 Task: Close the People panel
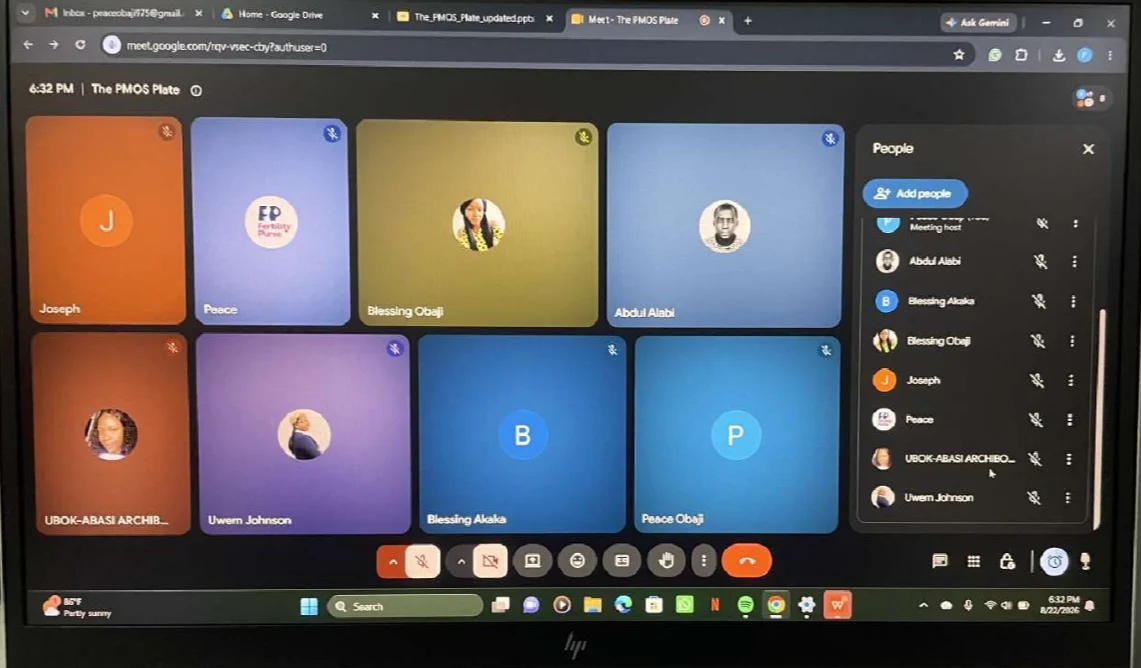click(x=1088, y=149)
